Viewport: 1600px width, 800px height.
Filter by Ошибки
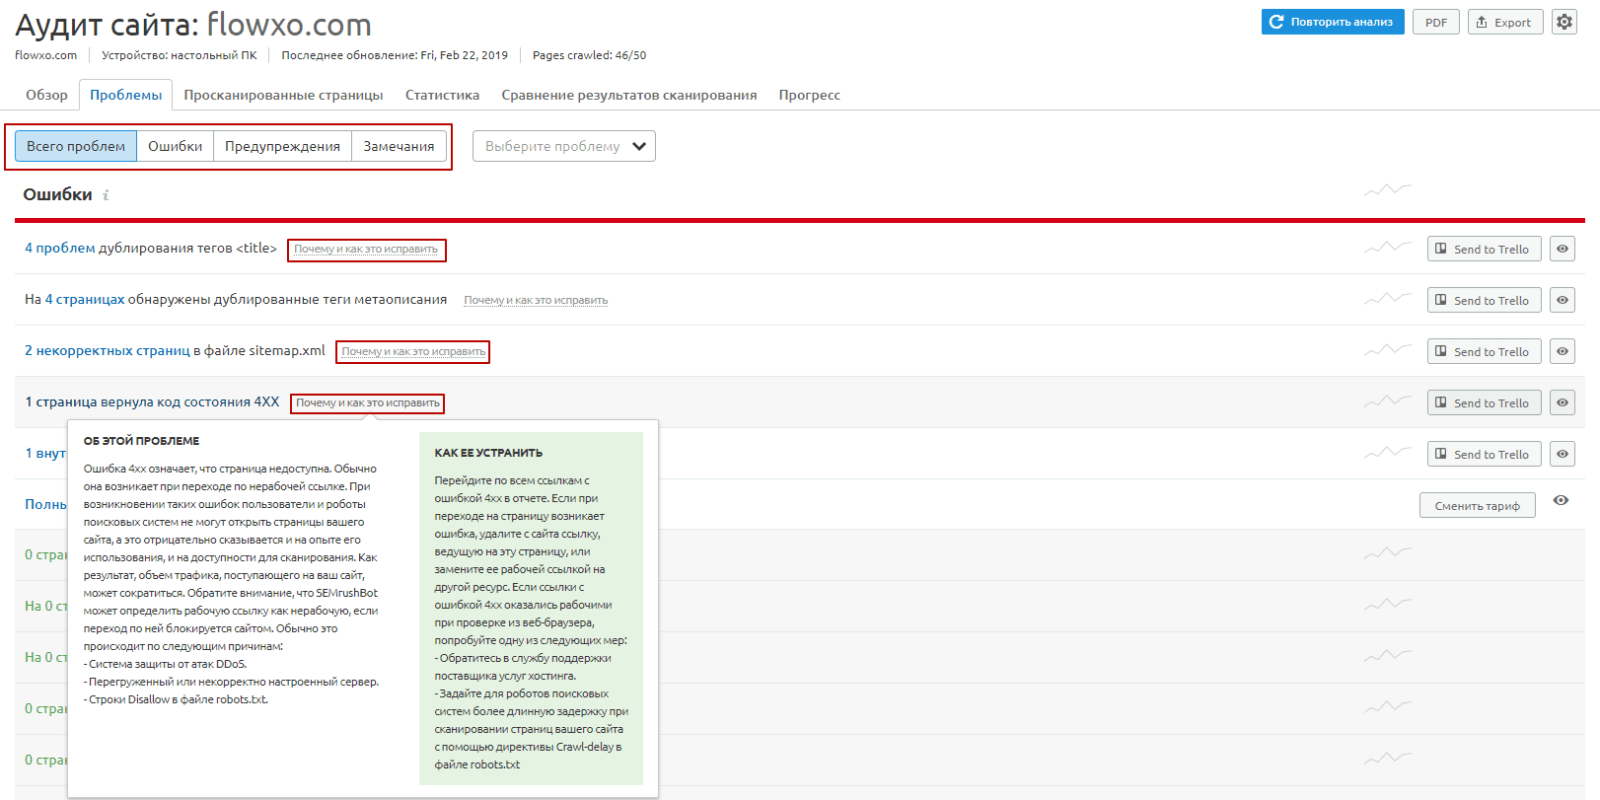point(175,146)
